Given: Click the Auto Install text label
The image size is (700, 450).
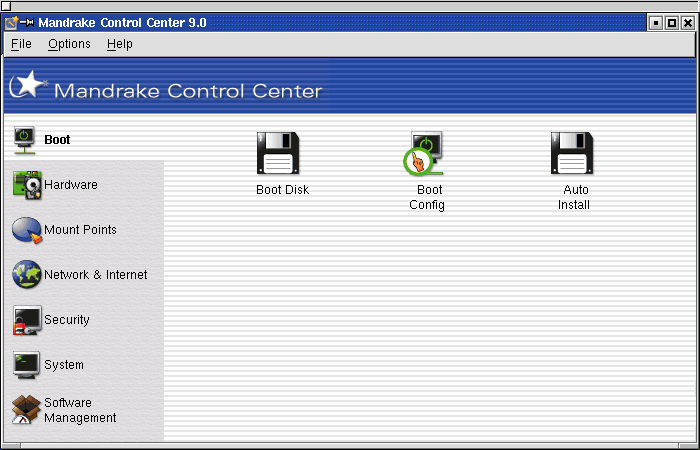Looking at the screenshot, I should pyautogui.click(x=574, y=197).
